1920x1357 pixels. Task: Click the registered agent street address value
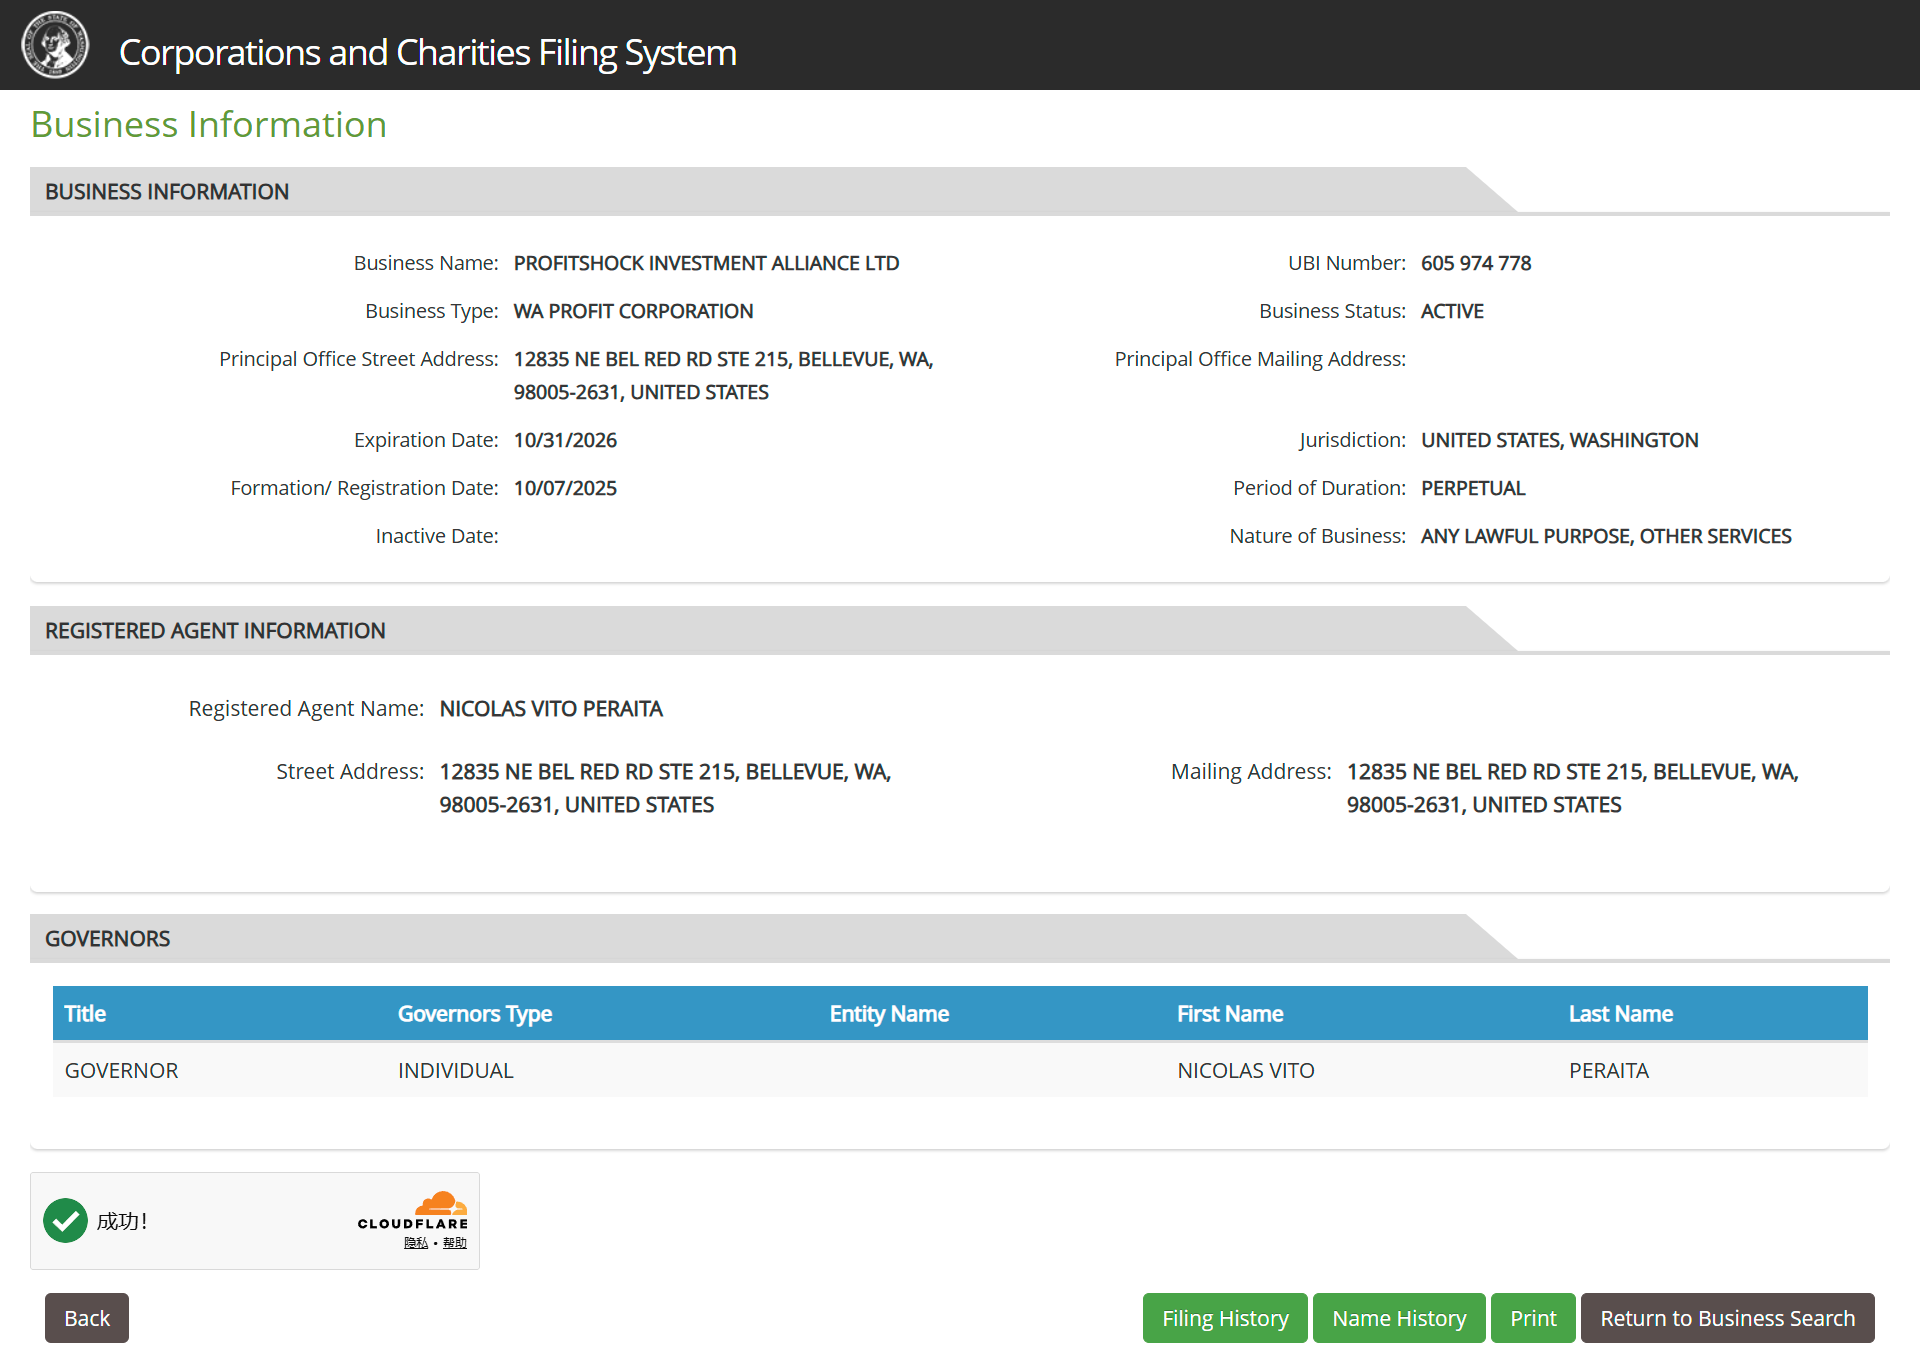pyautogui.click(x=665, y=788)
